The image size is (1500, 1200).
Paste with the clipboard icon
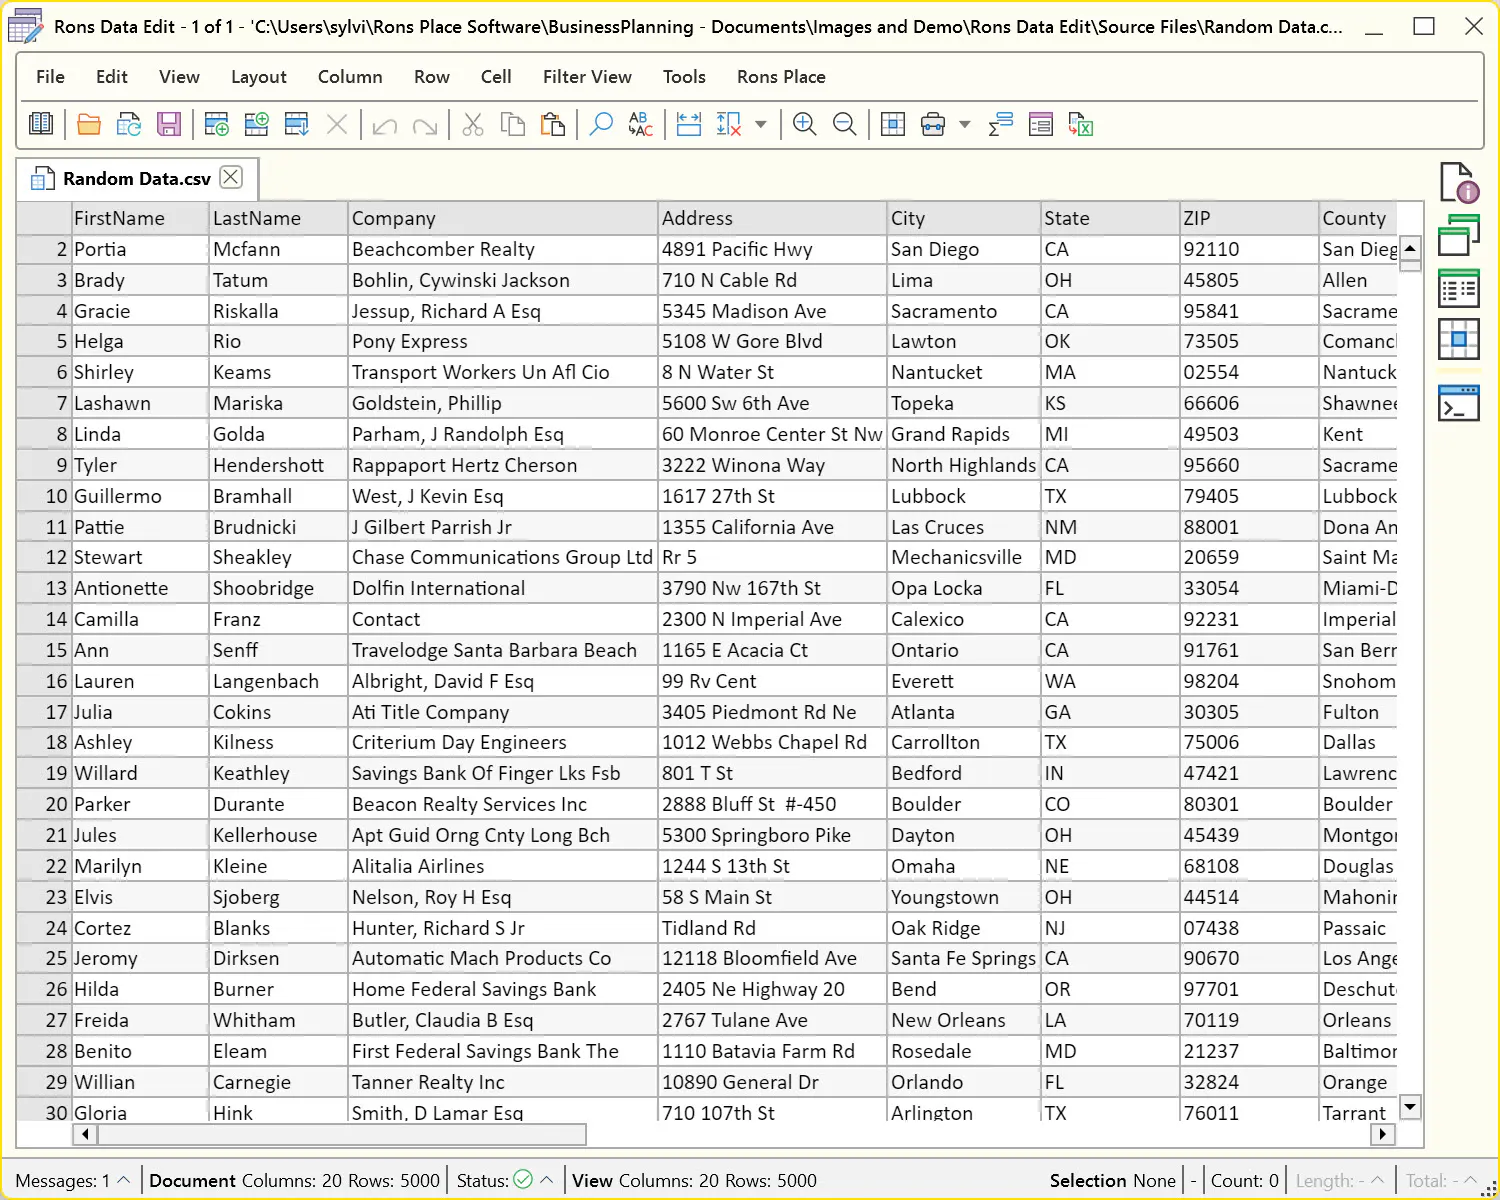[553, 124]
